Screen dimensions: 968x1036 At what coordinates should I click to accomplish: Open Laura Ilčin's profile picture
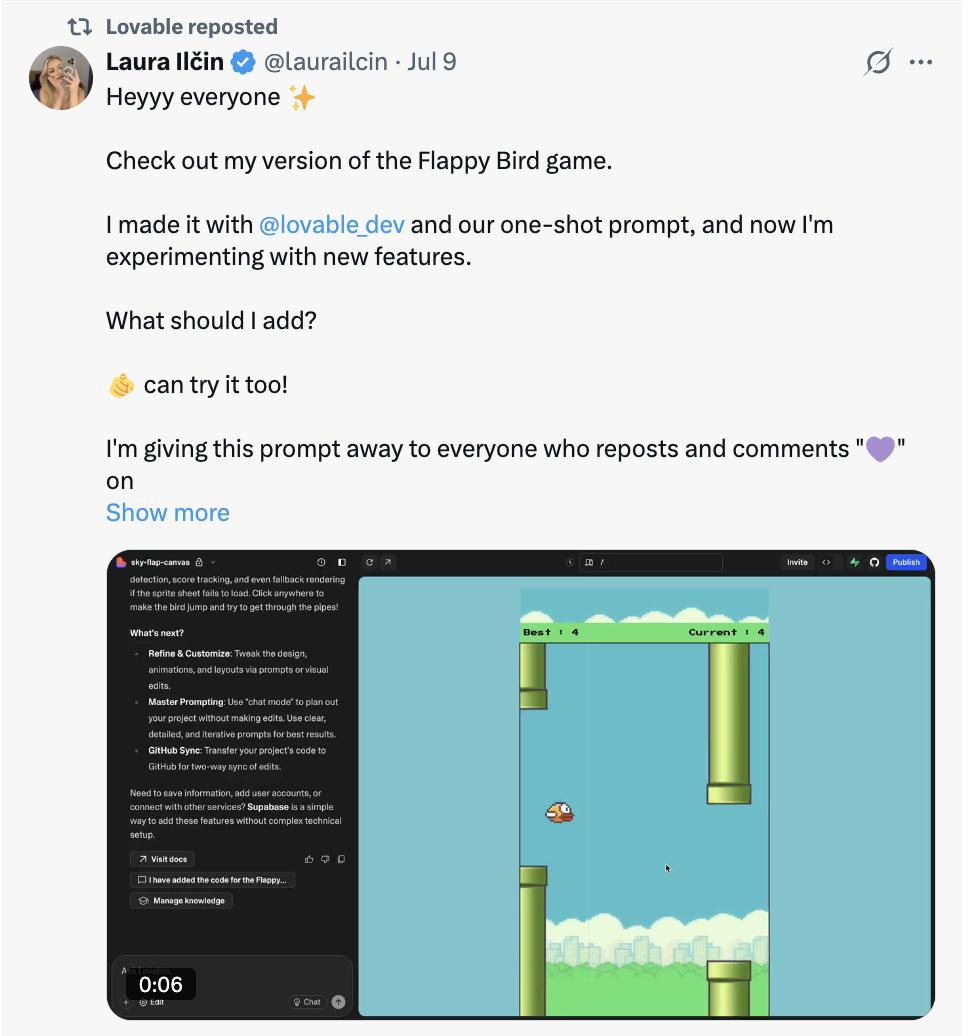coord(61,77)
